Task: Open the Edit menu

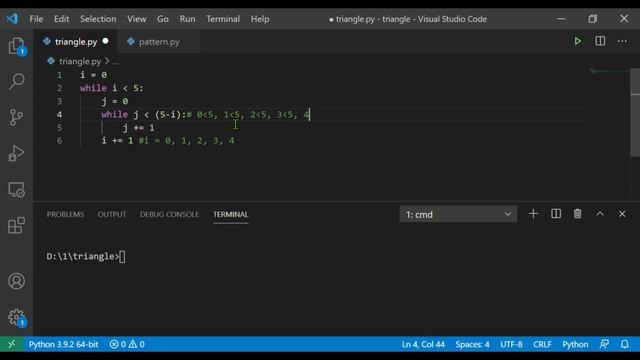Action: point(61,19)
